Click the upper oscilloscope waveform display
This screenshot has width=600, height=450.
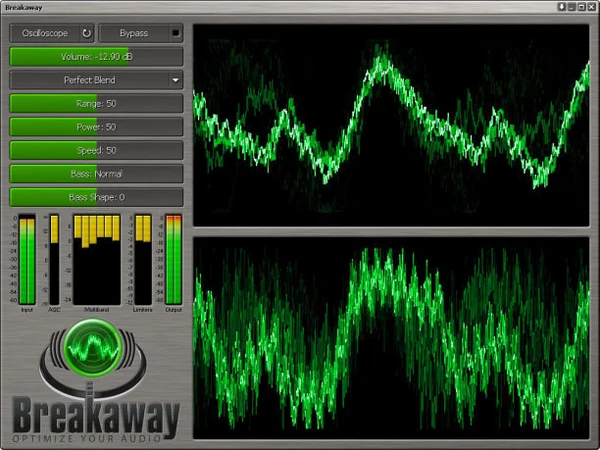tap(391, 125)
